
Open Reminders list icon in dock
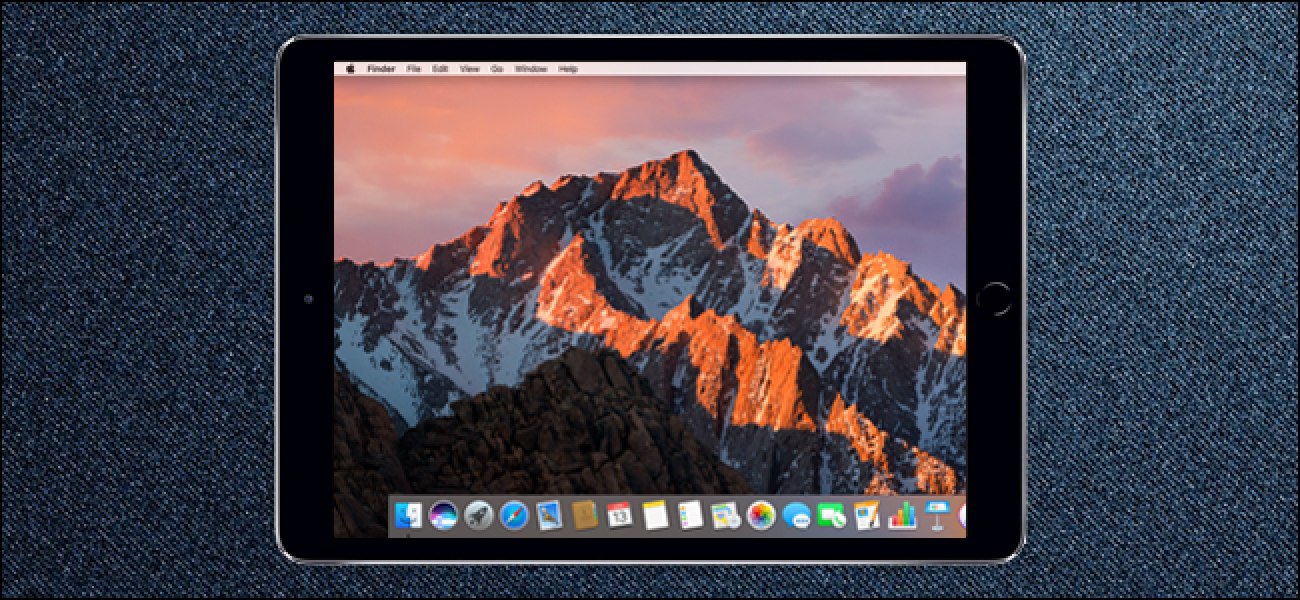click(690, 516)
